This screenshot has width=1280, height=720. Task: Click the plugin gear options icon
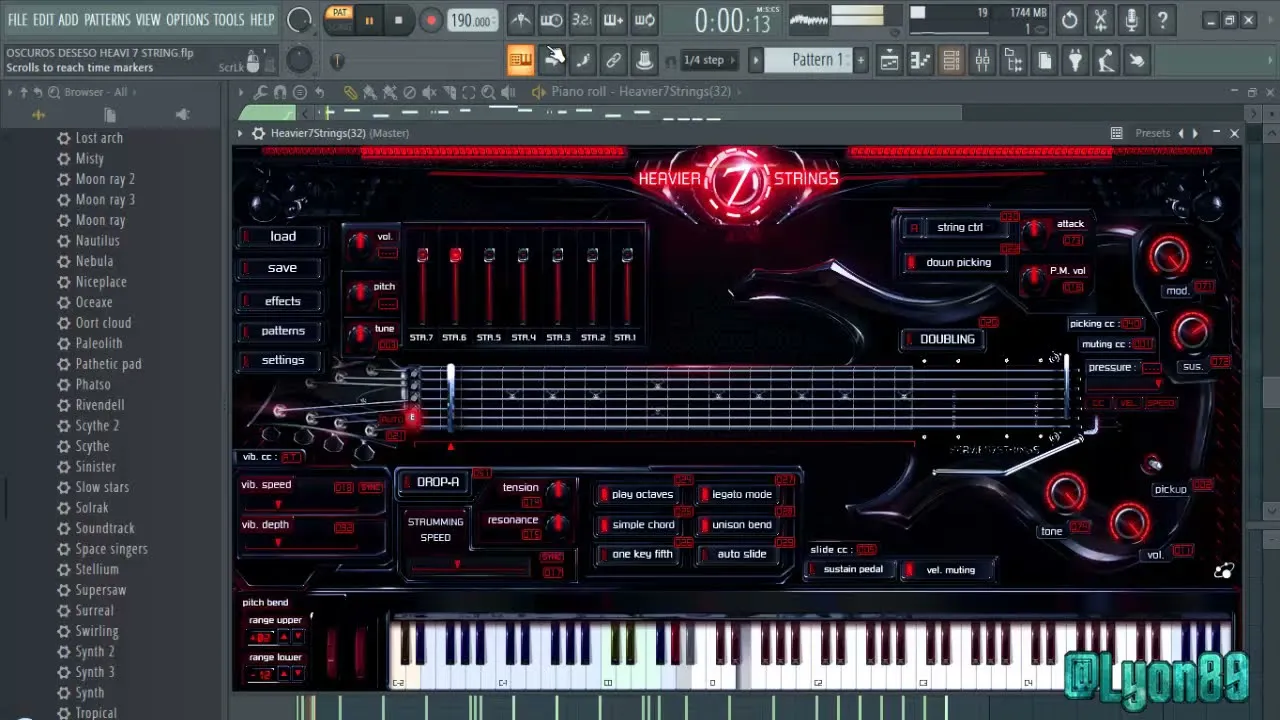click(258, 133)
